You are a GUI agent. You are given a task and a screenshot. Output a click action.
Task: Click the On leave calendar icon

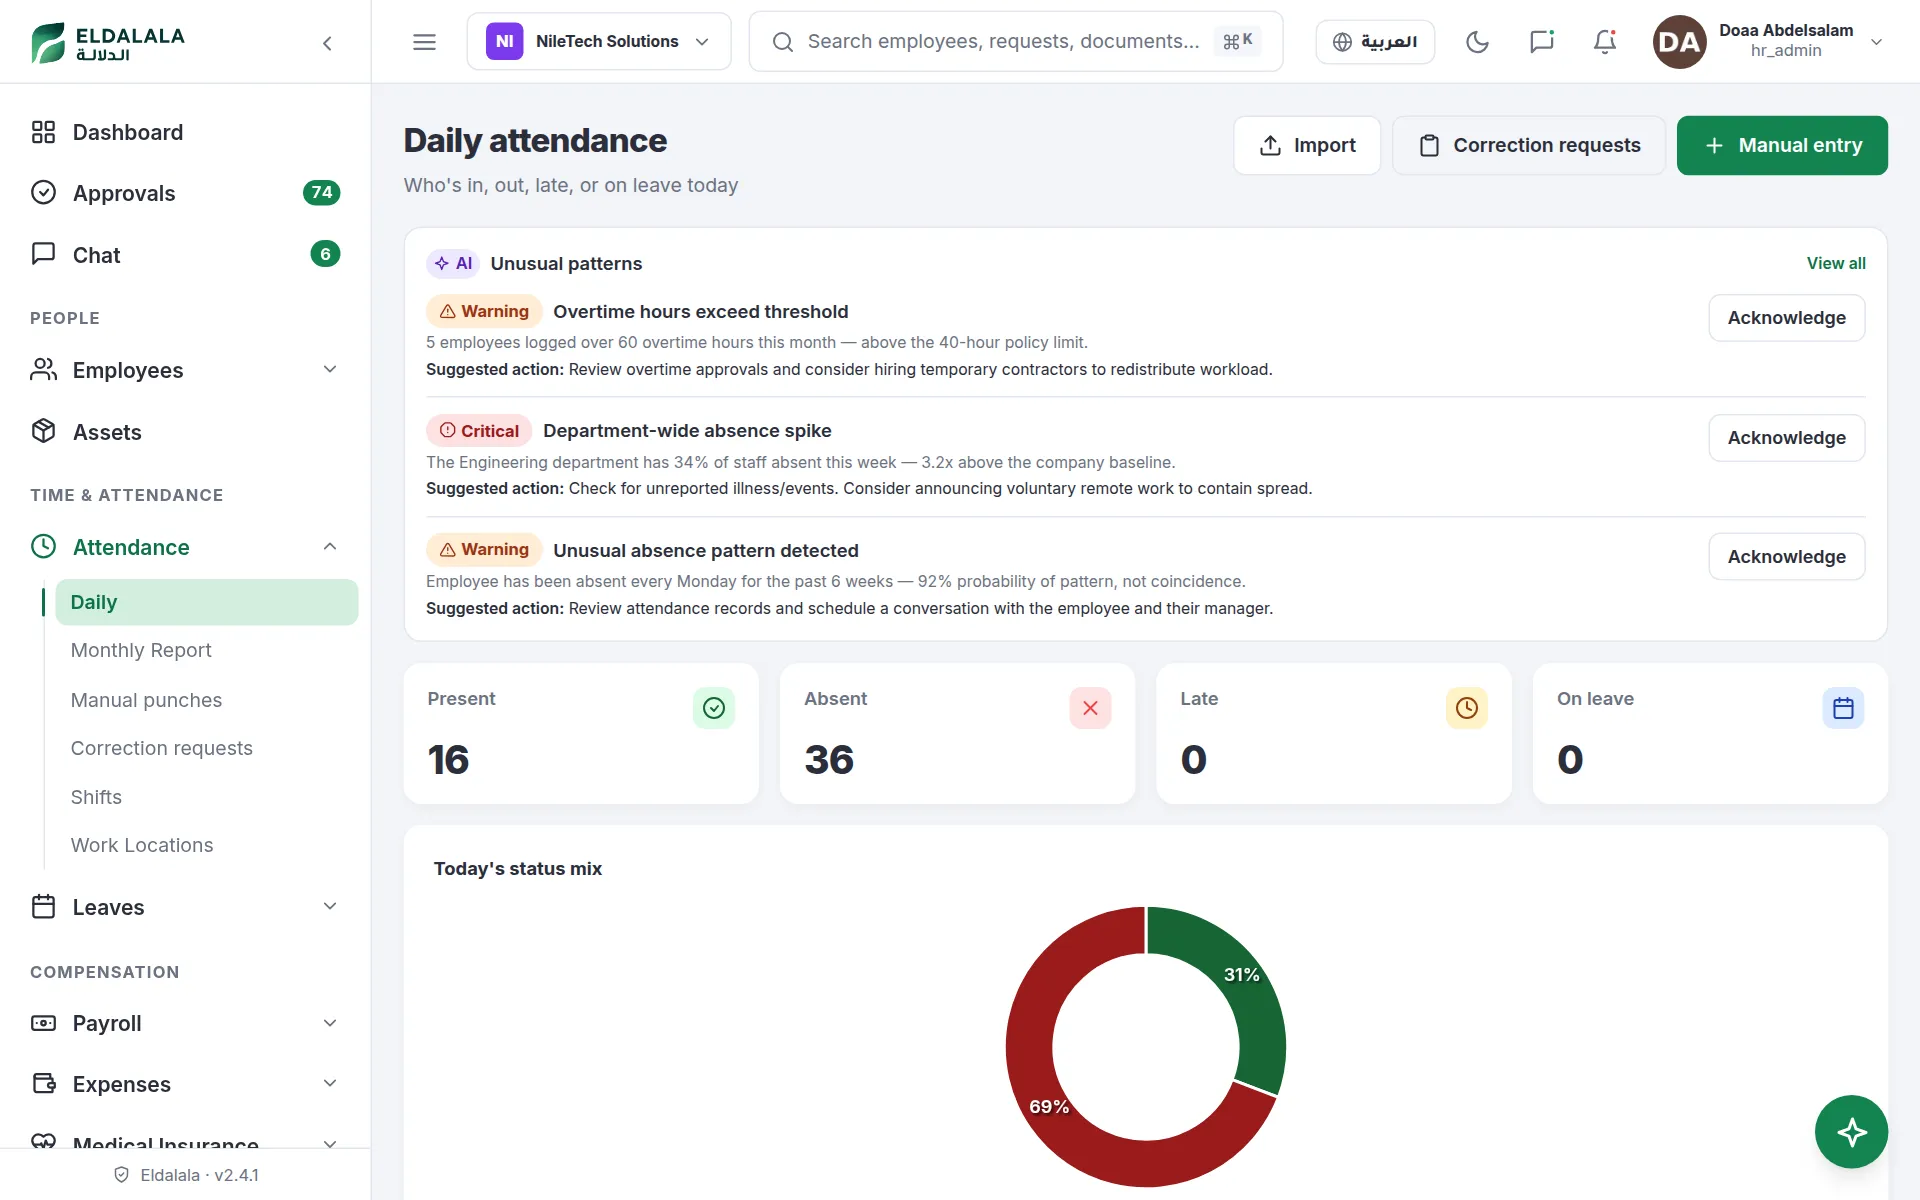tap(1843, 708)
